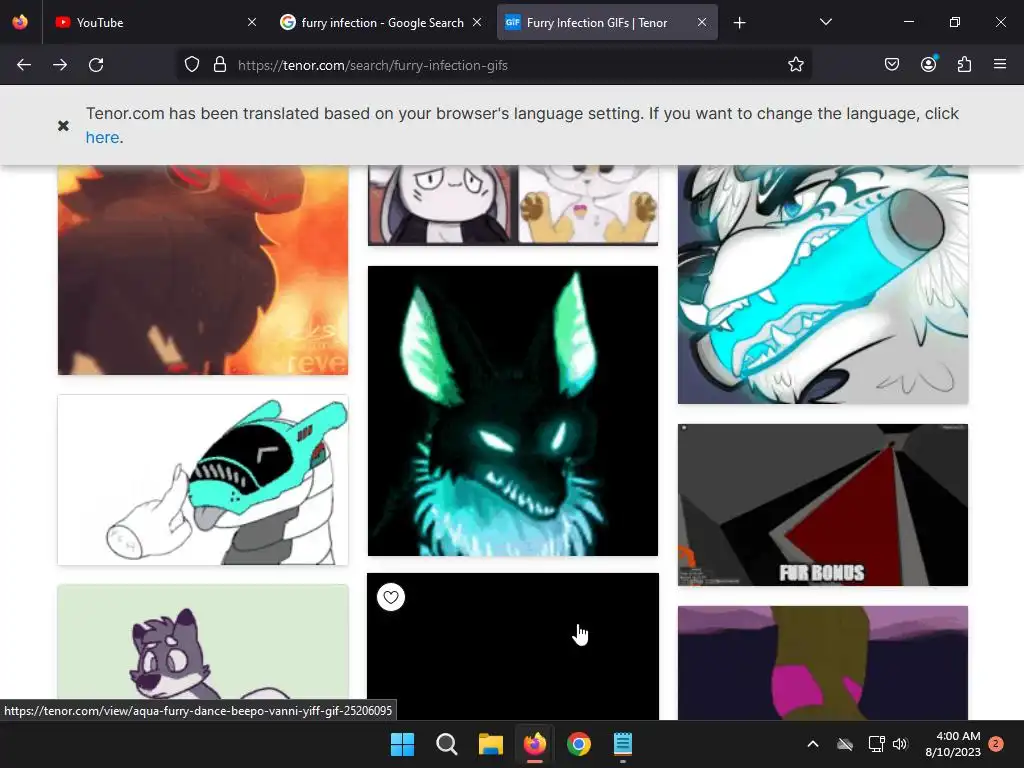The height and width of the screenshot is (768, 1024).
Task: Open the tracking protection shield icon
Action: click(191, 65)
